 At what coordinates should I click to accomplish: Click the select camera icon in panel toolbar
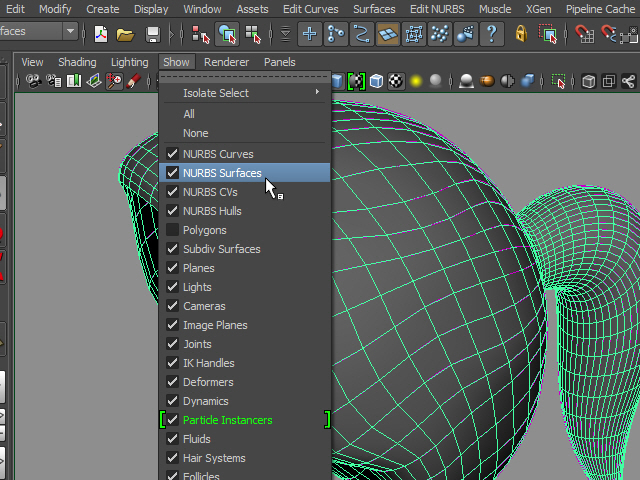[x=34, y=81]
